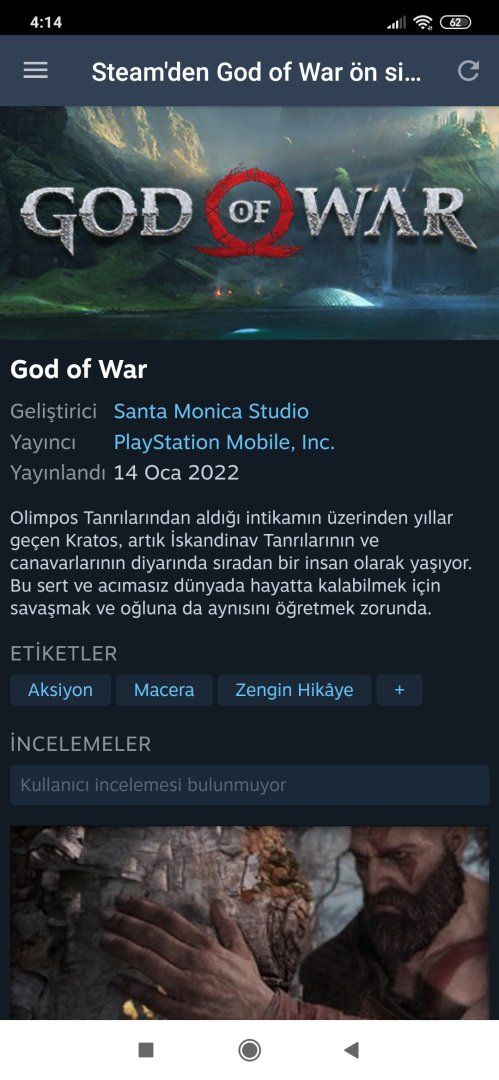Tap the header title Steam'den God of War
The image size is (499, 1080).
(x=256, y=72)
